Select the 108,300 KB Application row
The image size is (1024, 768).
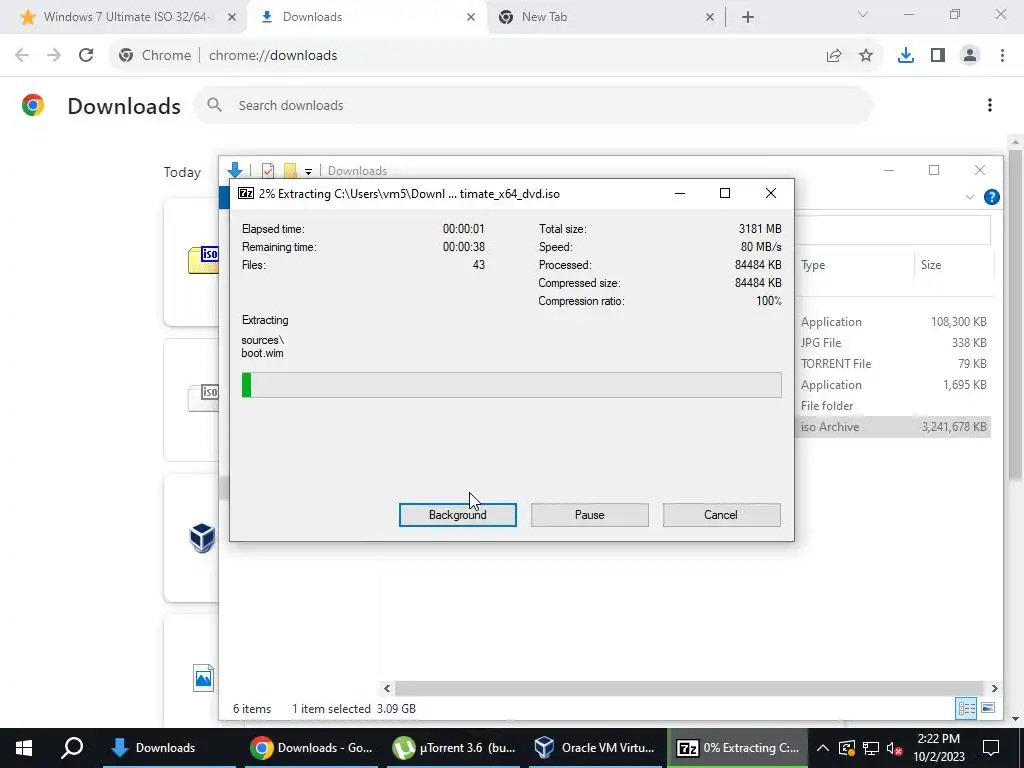coord(893,322)
